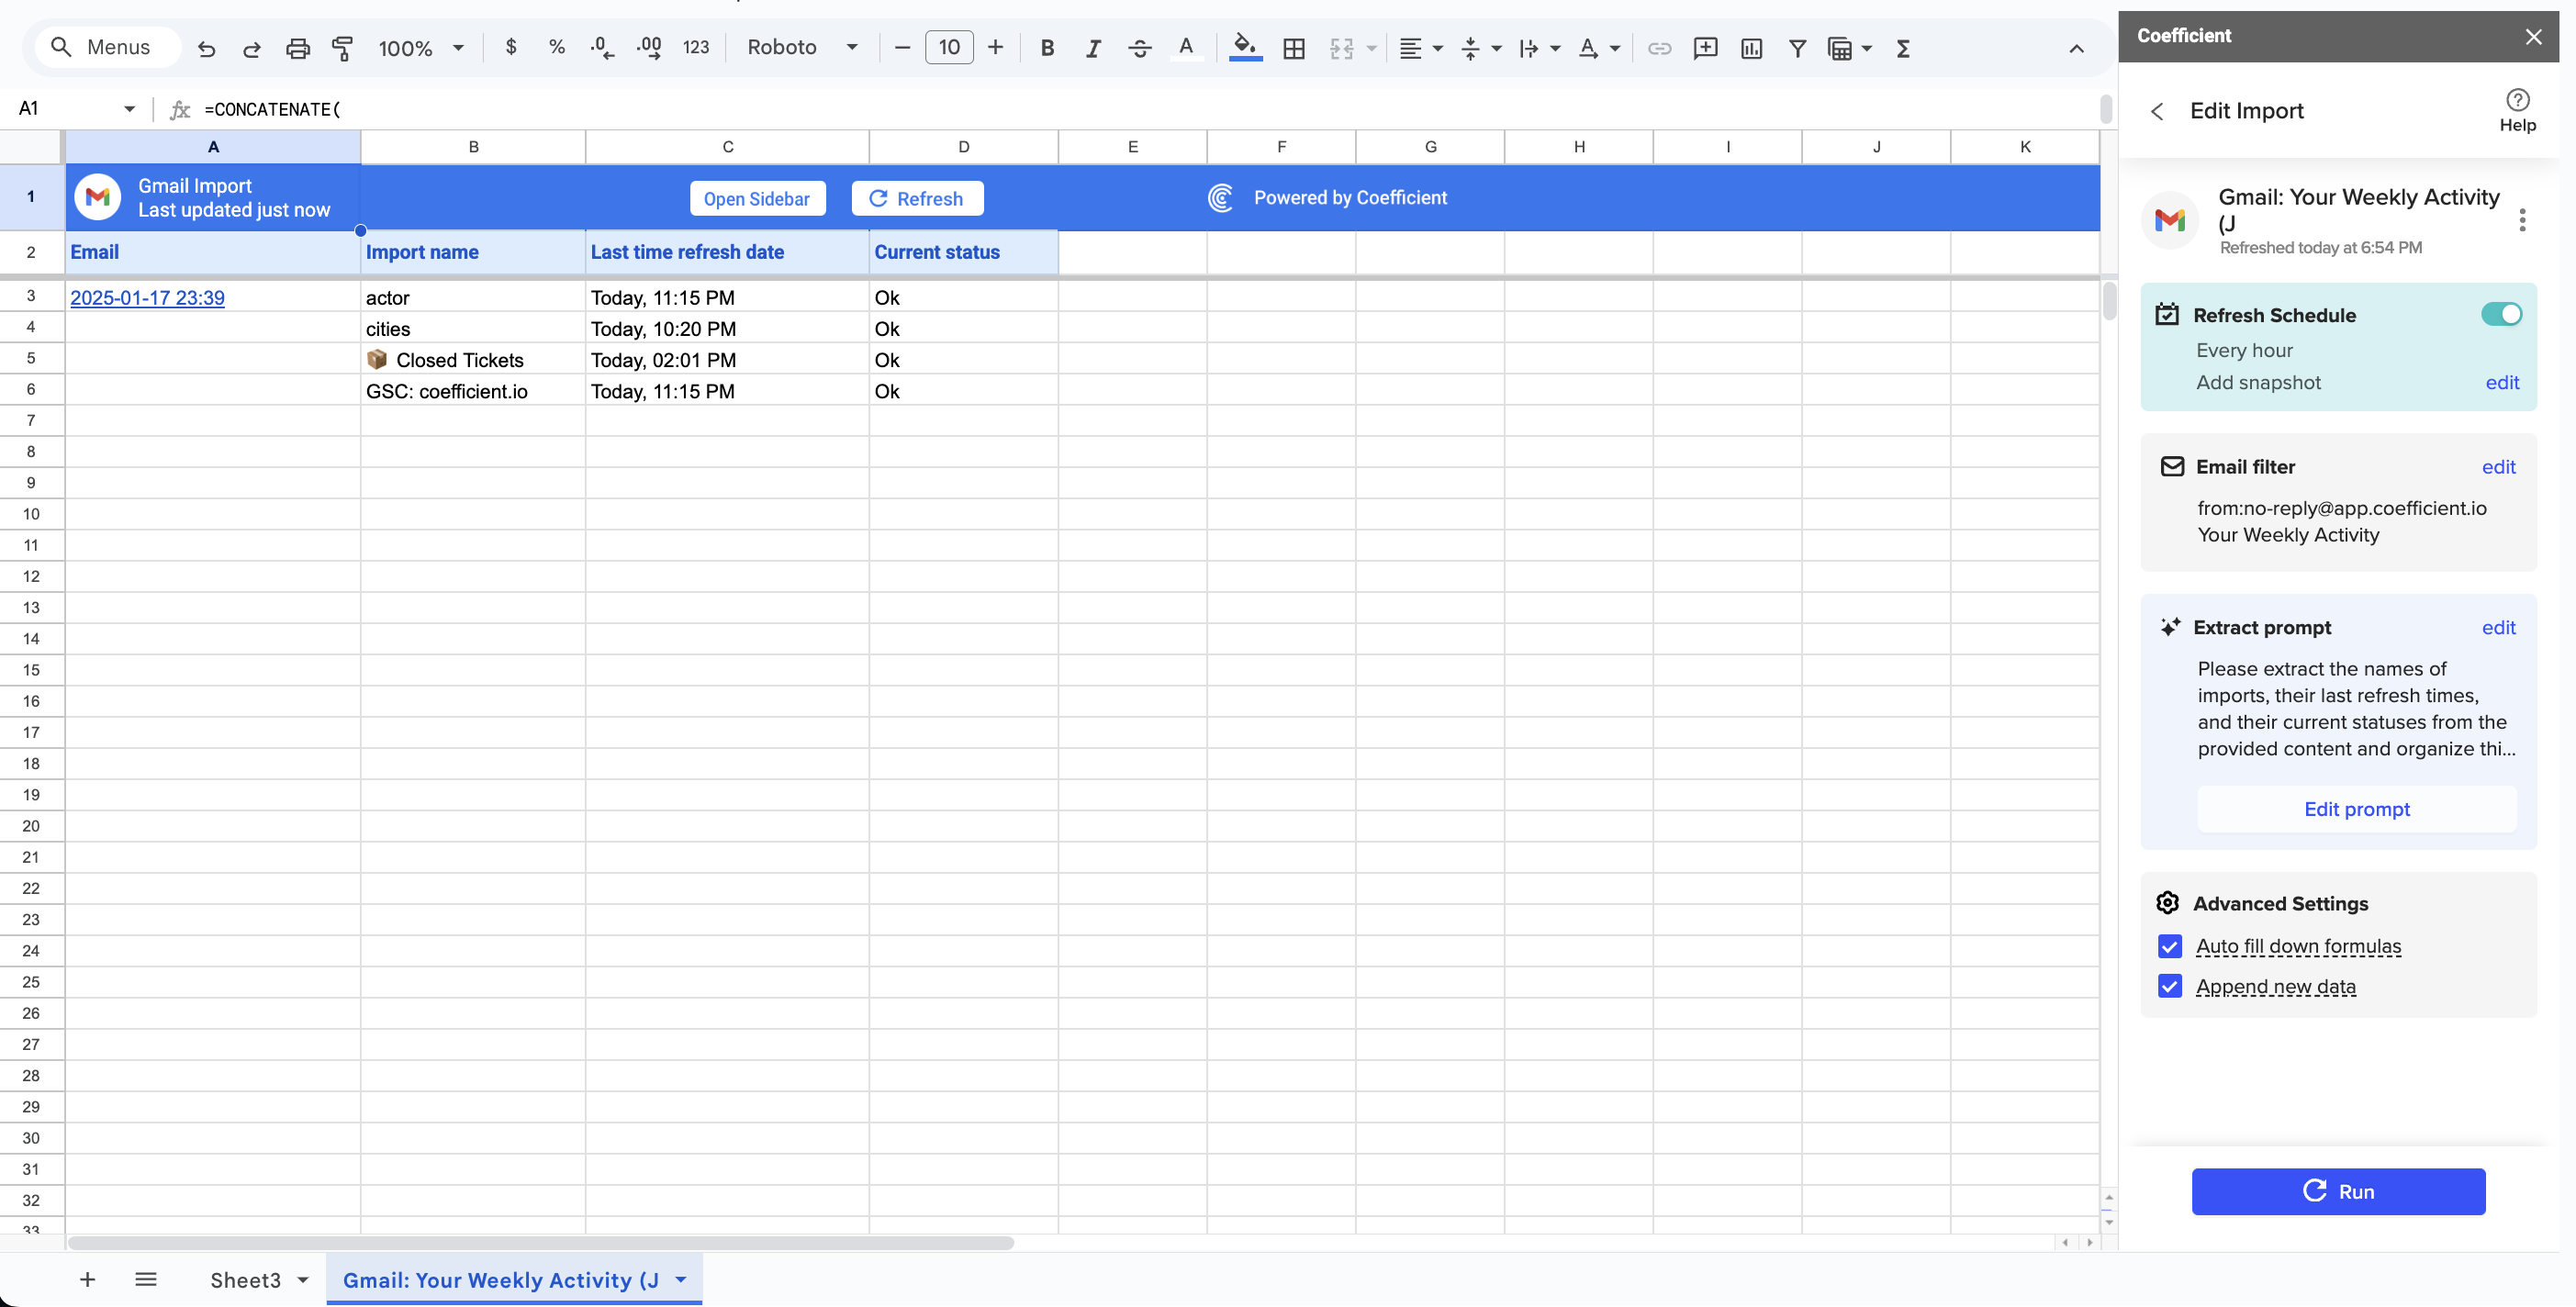Open the fill color picker
This screenshot has width=2576, height=1307.
(x=1244, y=48)
